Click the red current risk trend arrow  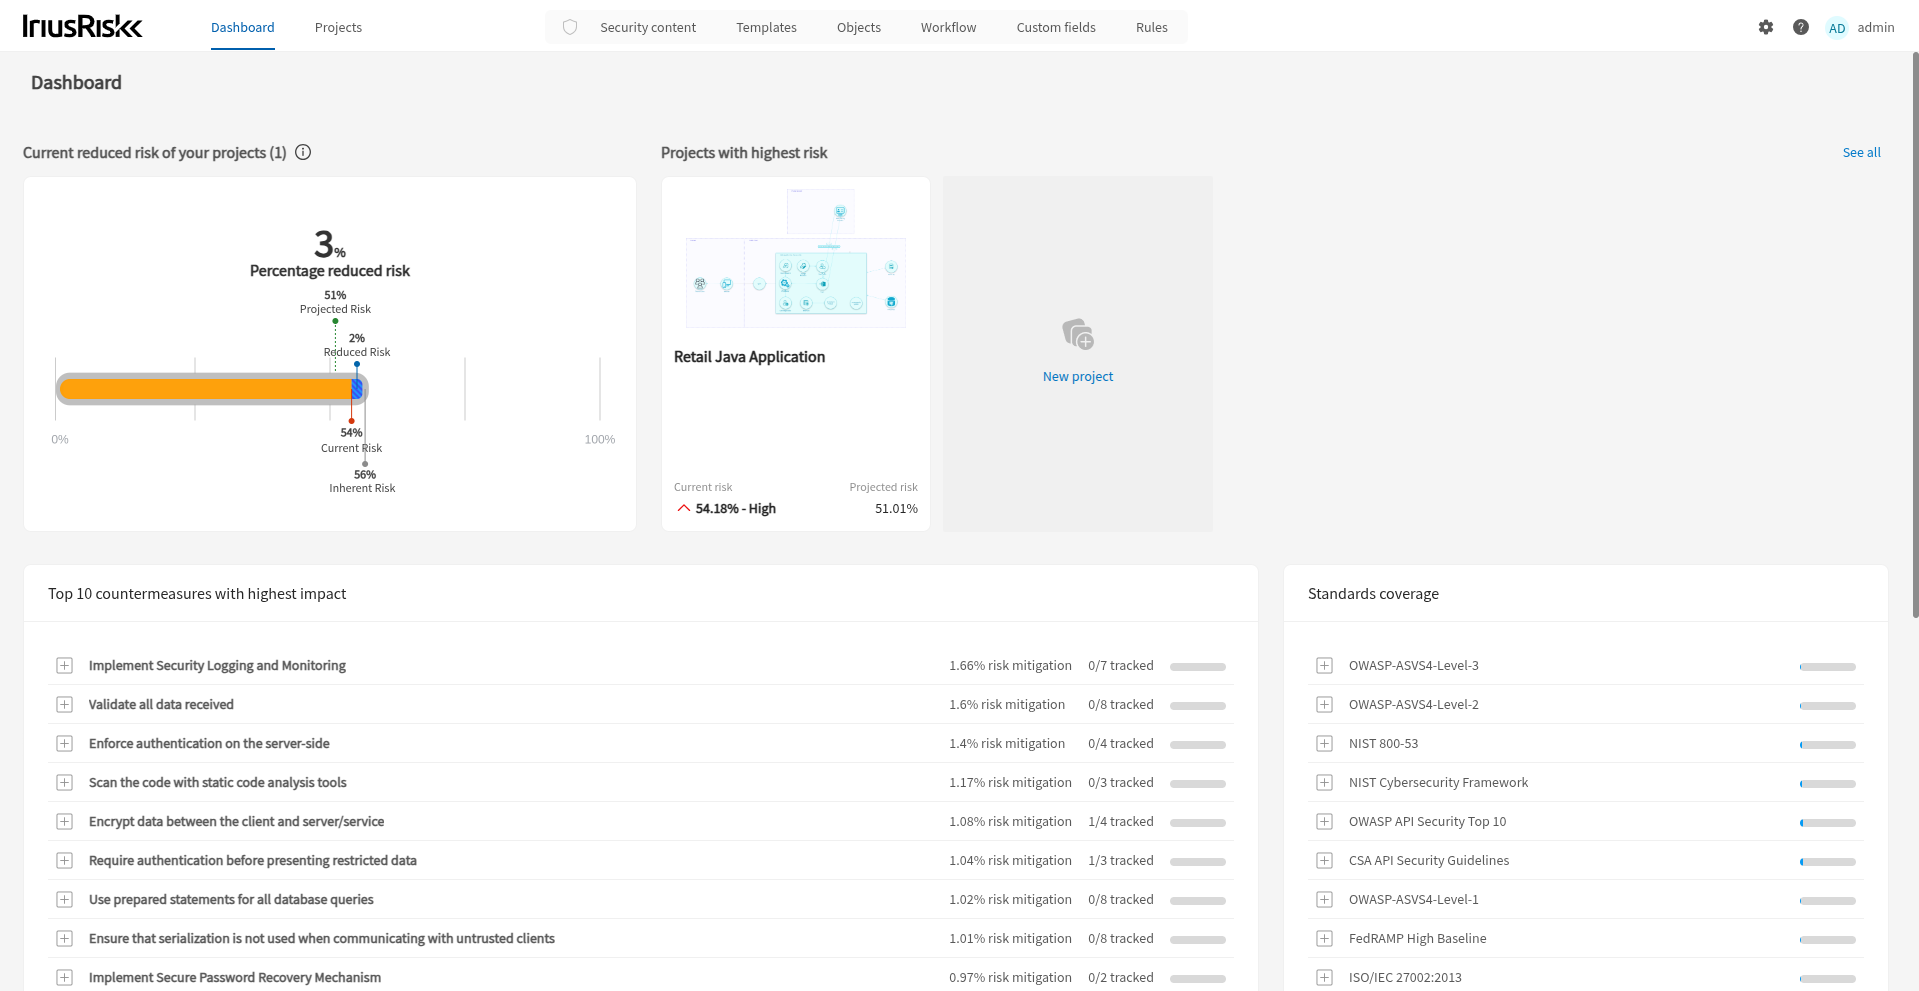pyautogui.click(x=684, y=508)
